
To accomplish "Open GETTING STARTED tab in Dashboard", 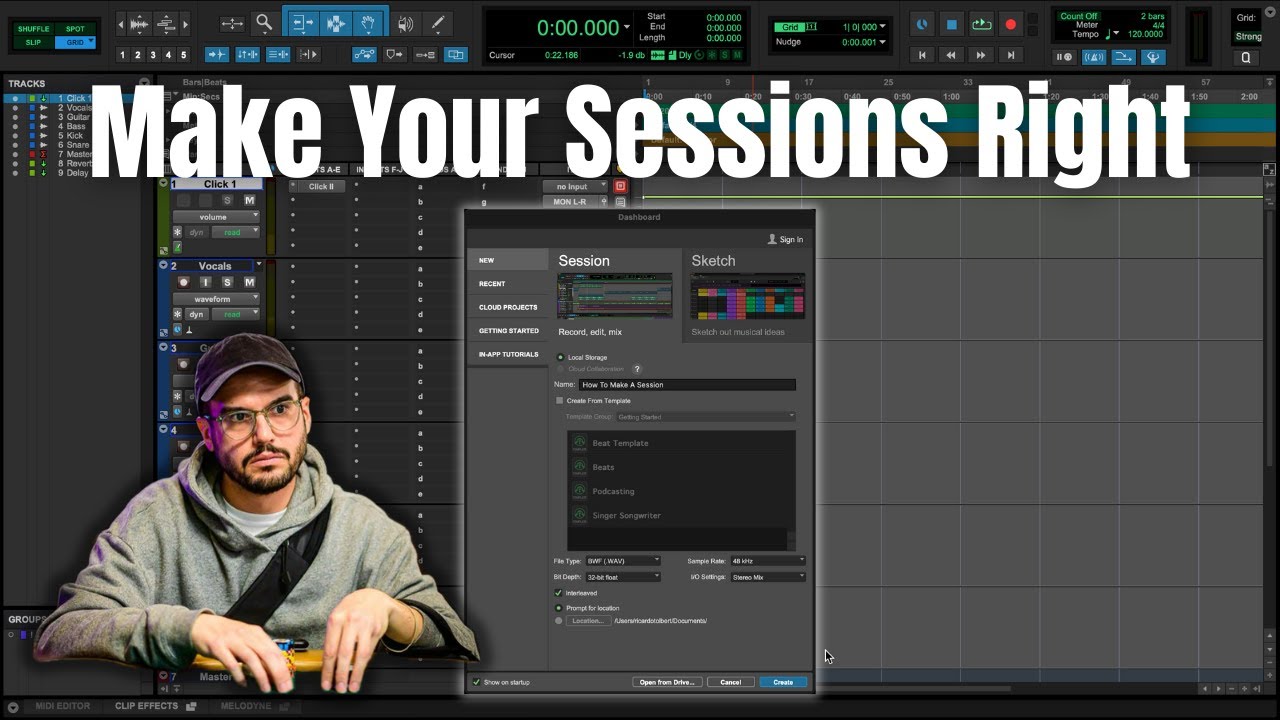I will click(507, 331).
